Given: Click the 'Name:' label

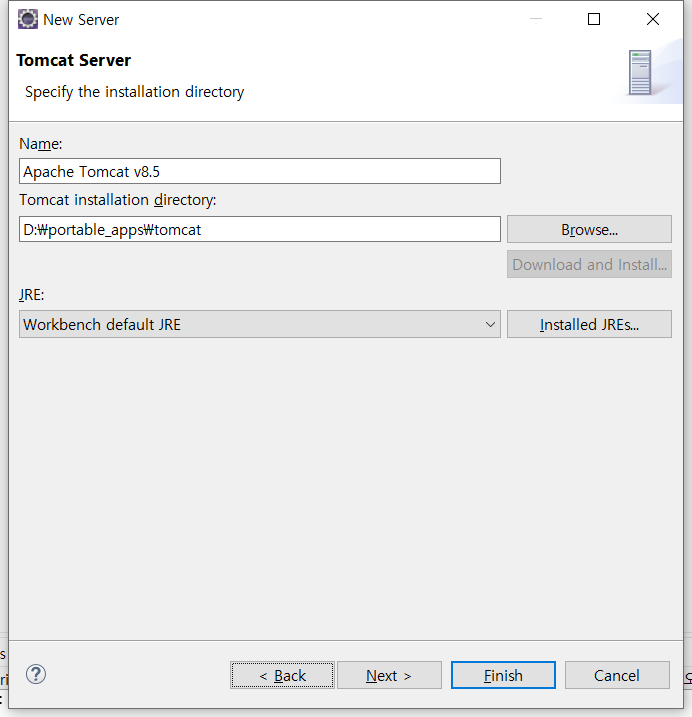Looking at the screenshot, I should coord(40,144).
